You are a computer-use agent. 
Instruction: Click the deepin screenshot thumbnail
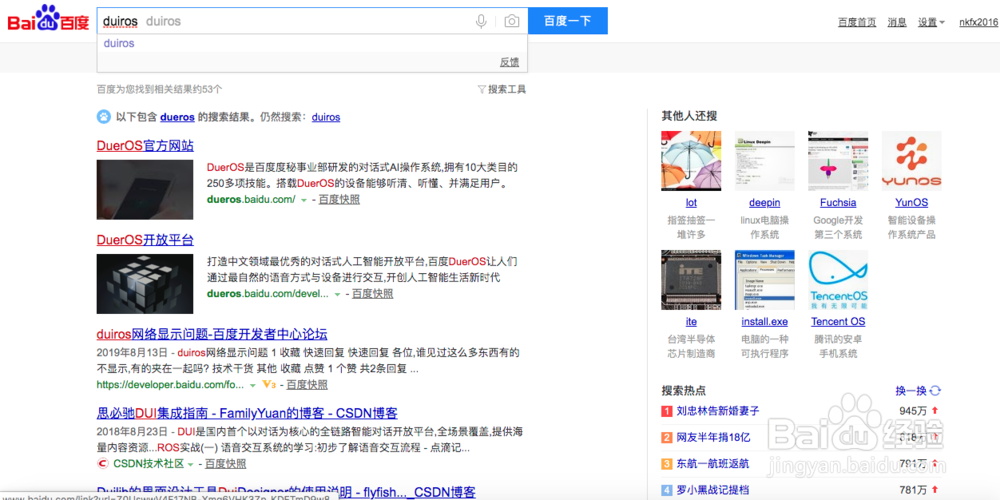click(765, 161)
